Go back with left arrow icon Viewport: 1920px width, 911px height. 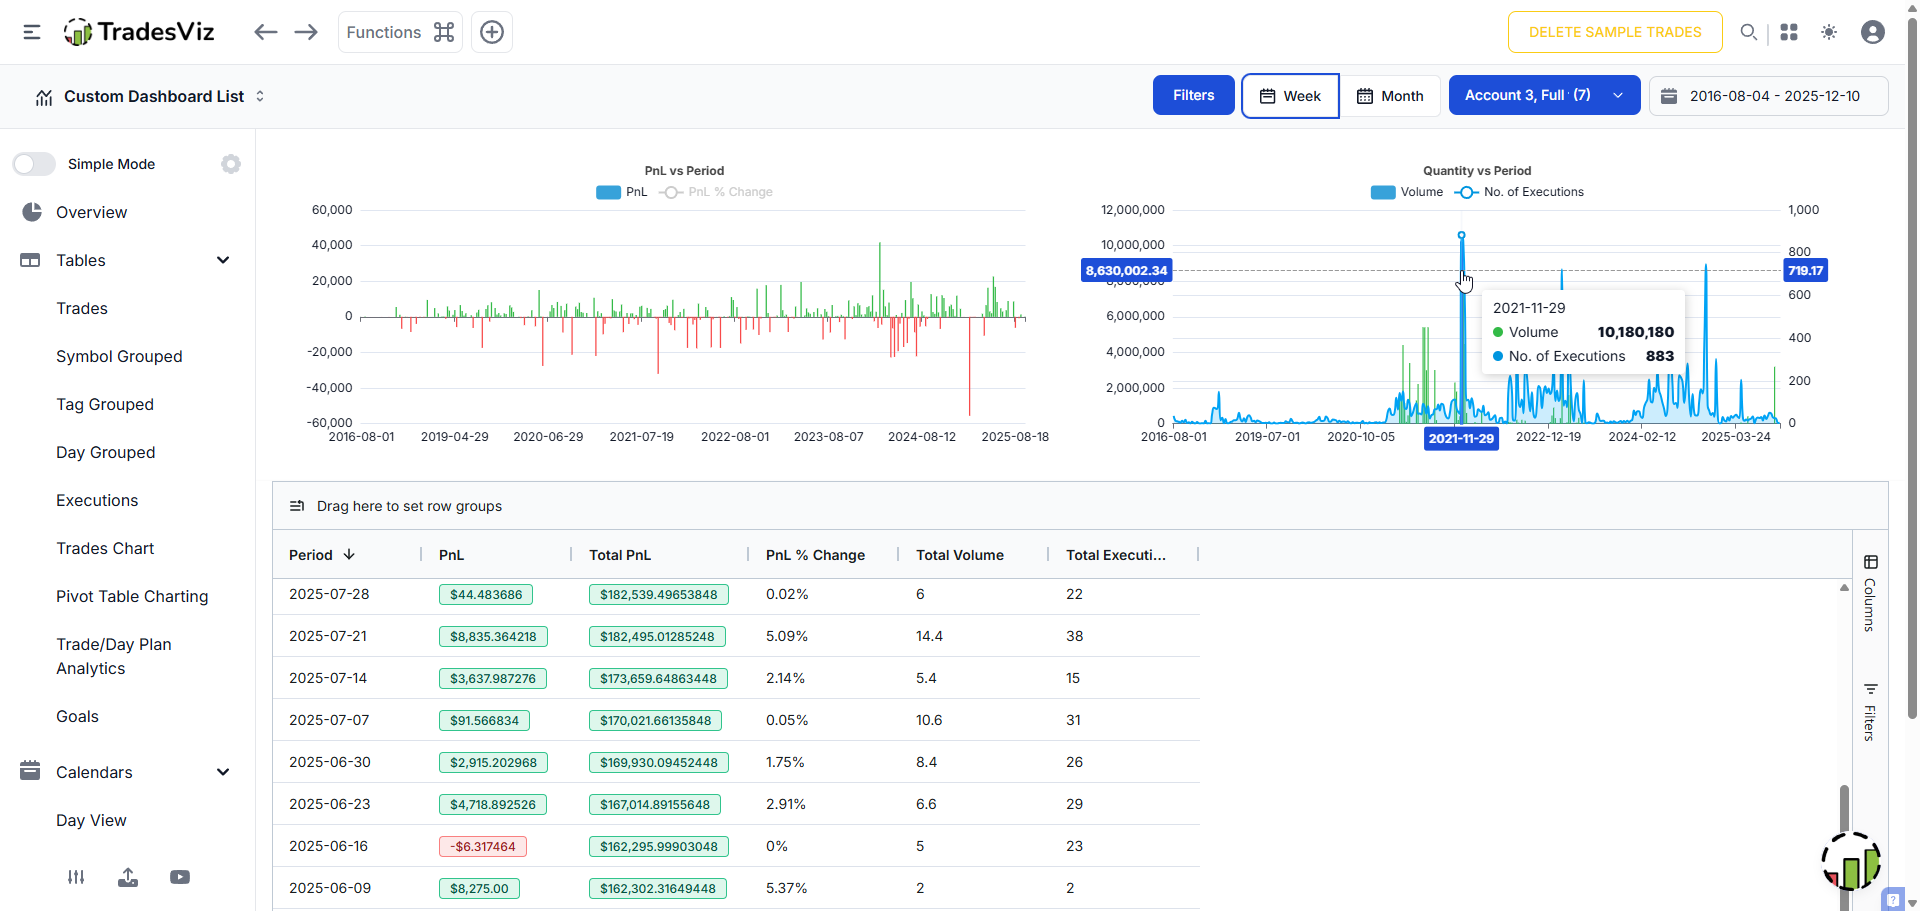(x=265, y=32)
